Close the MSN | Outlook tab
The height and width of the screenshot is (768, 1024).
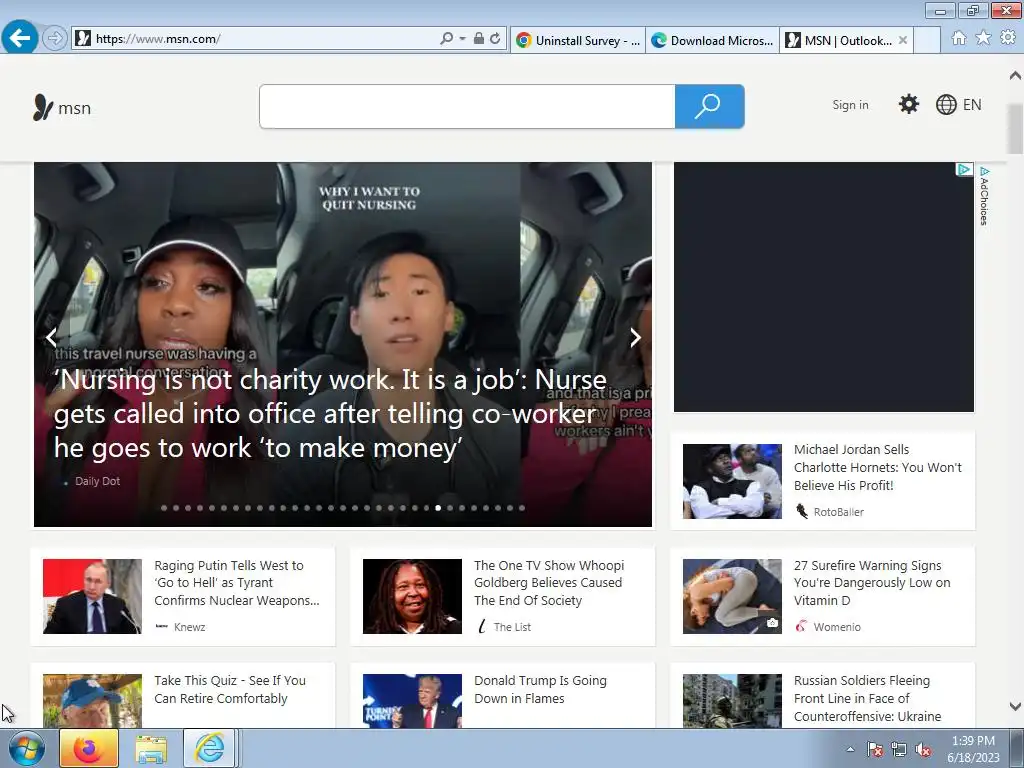pos(903,40)
